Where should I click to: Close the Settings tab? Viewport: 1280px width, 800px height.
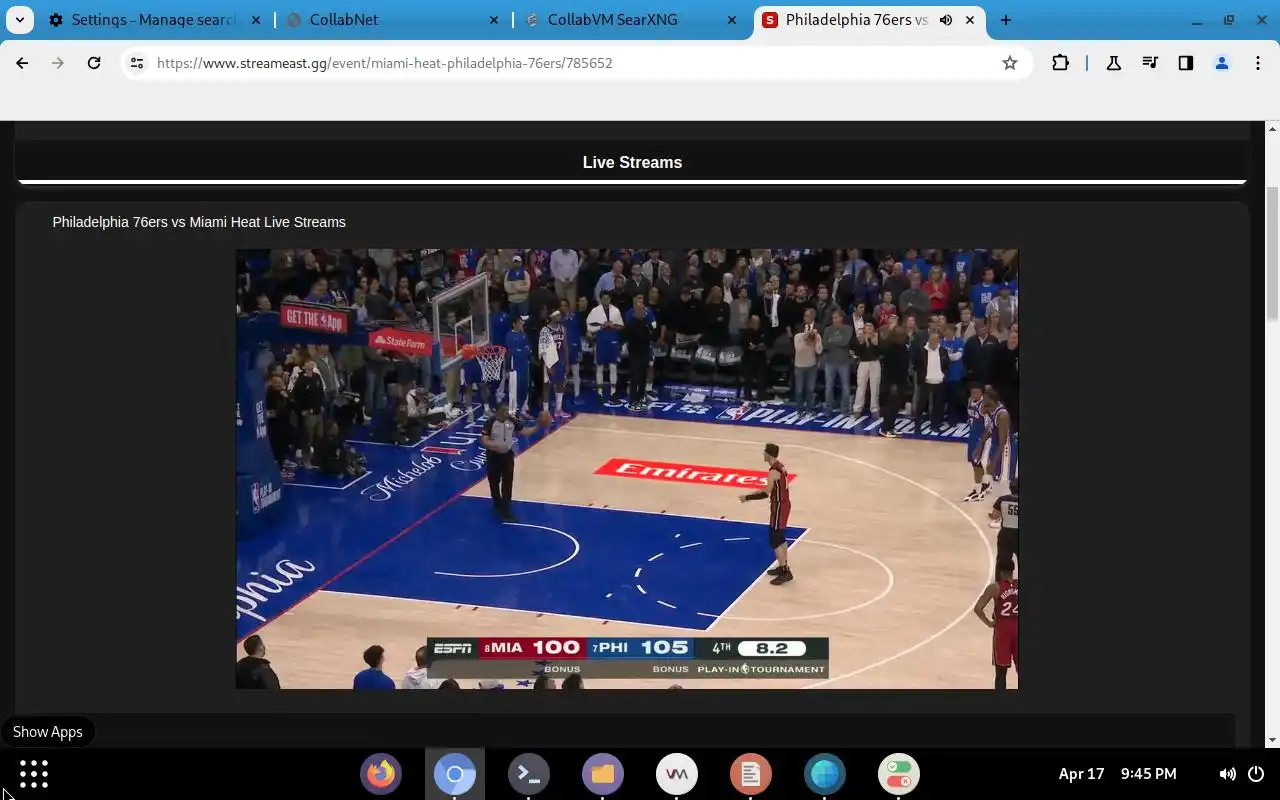(x=257, y=20)
